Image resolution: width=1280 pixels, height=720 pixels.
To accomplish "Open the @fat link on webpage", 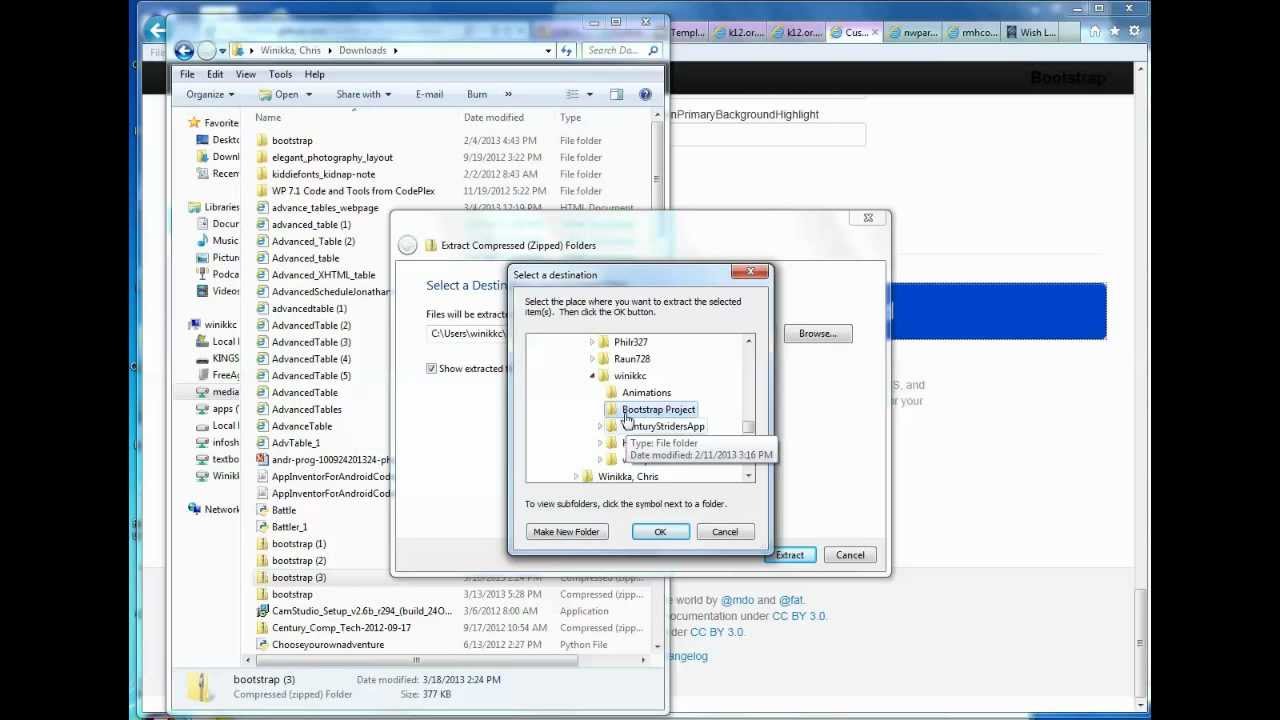I will 791,600.
